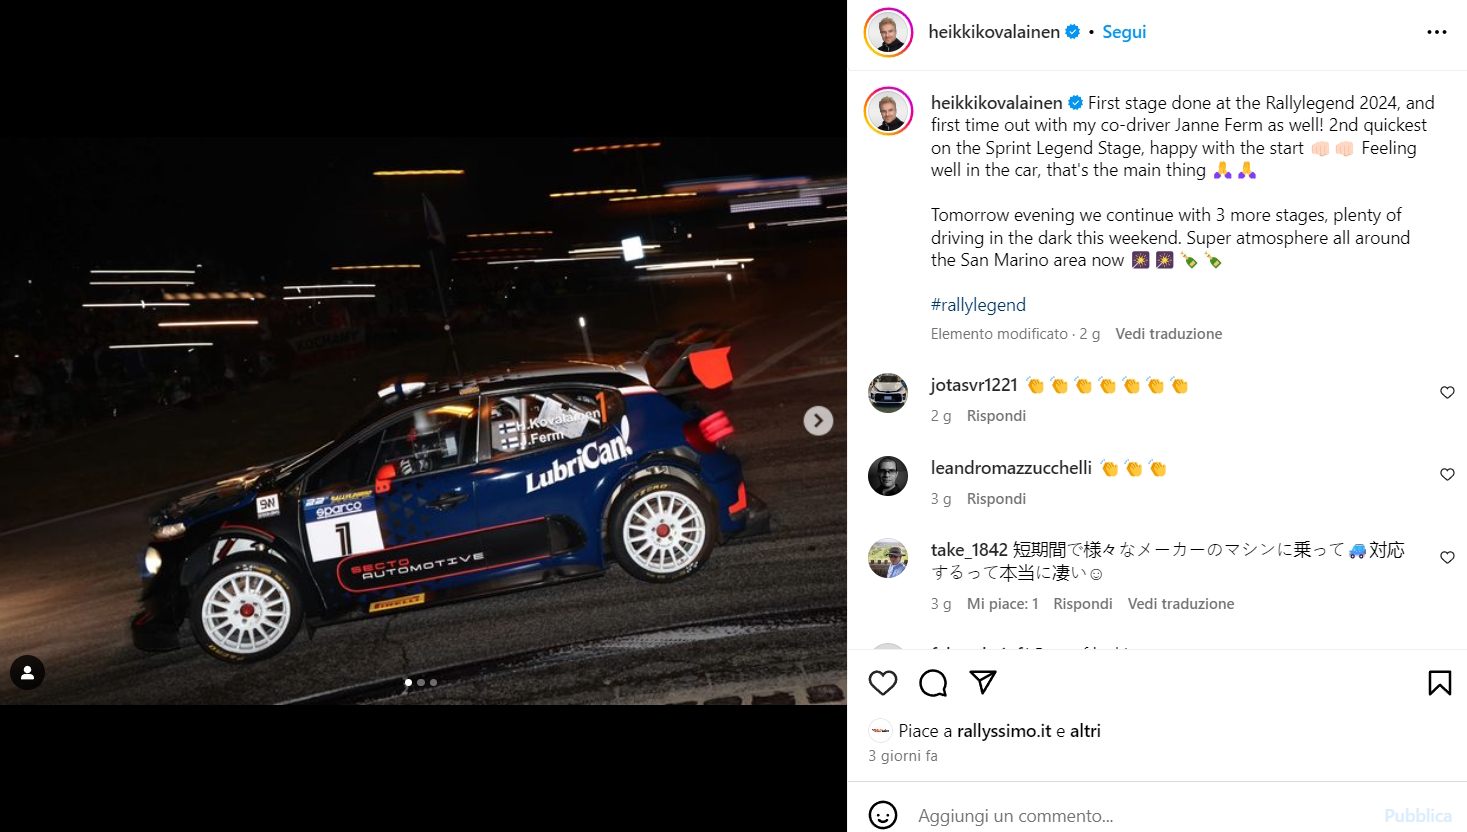
Task: Translate the caption via Vedi traduzione
Action: [x=1169, y=334]
